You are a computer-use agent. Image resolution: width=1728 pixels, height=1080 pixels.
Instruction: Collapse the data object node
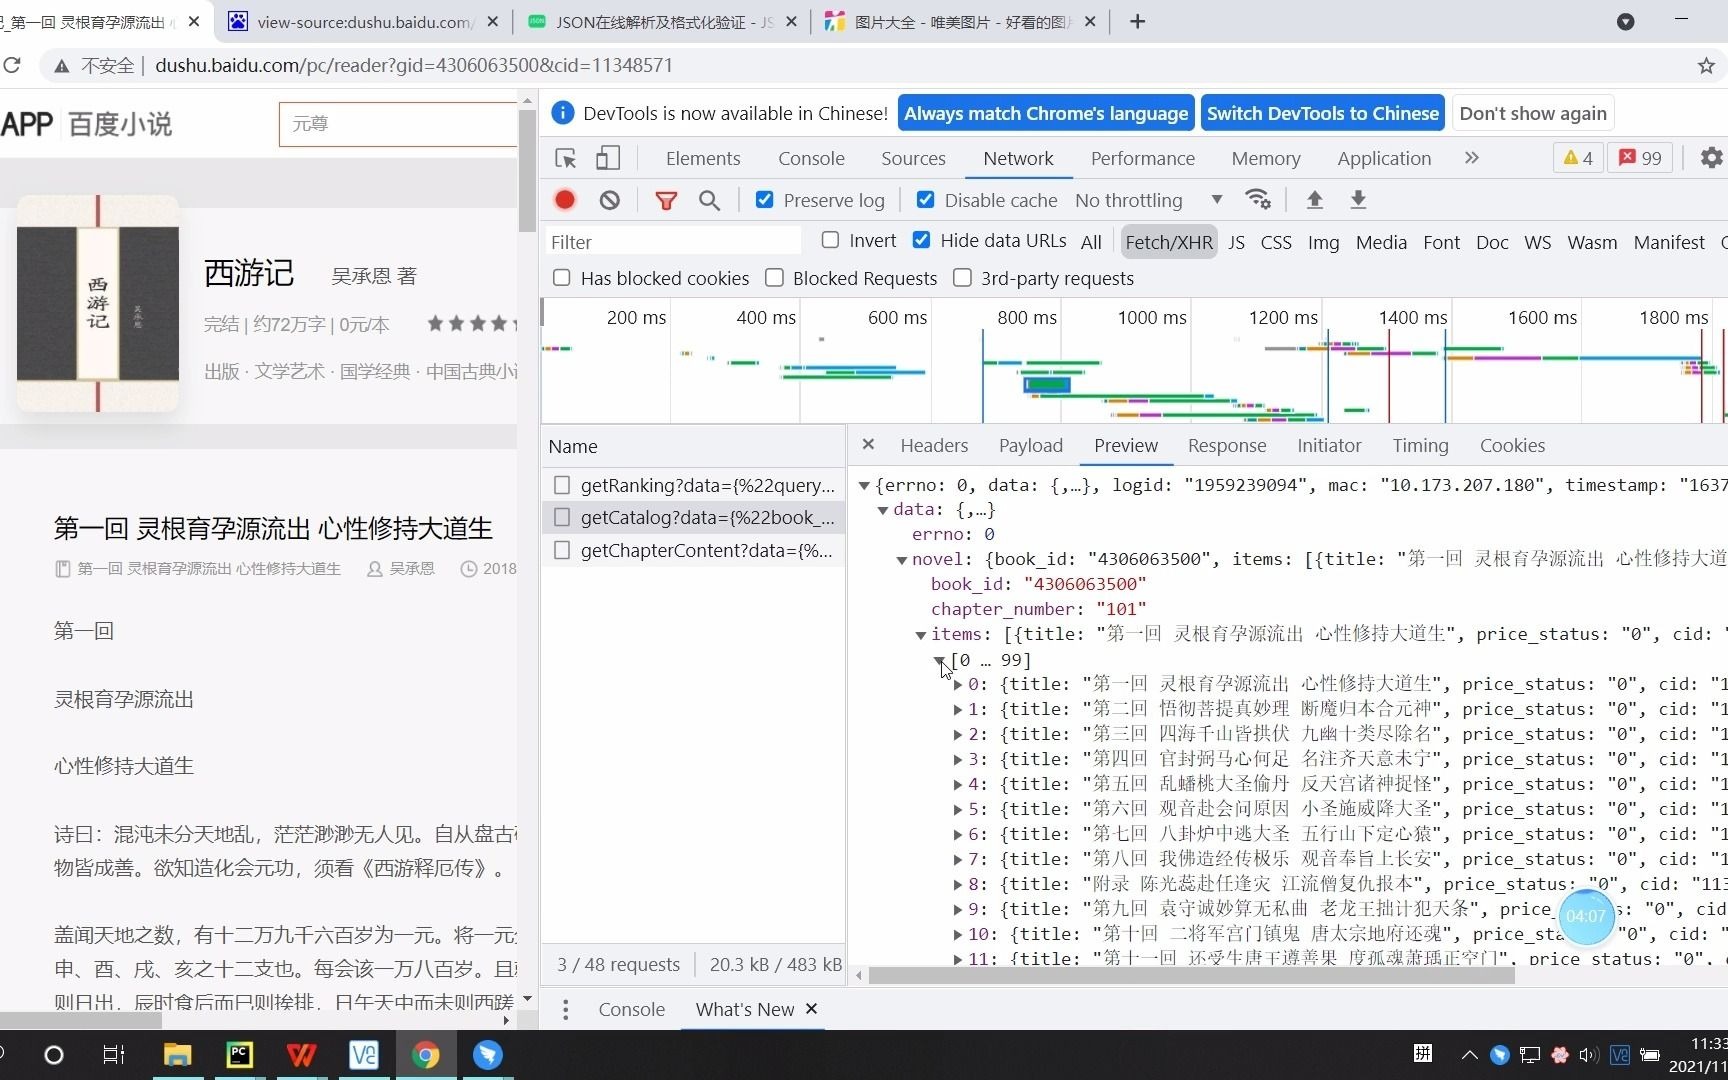(x=883, y=510)
